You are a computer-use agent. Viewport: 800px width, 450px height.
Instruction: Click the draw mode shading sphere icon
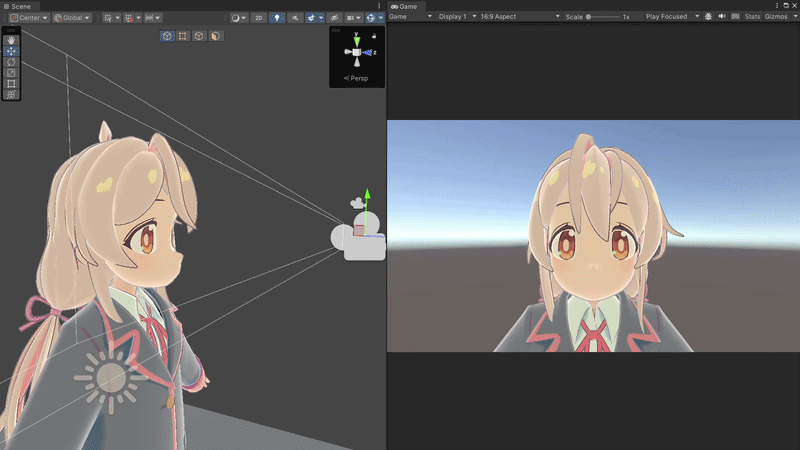point(235,18)
